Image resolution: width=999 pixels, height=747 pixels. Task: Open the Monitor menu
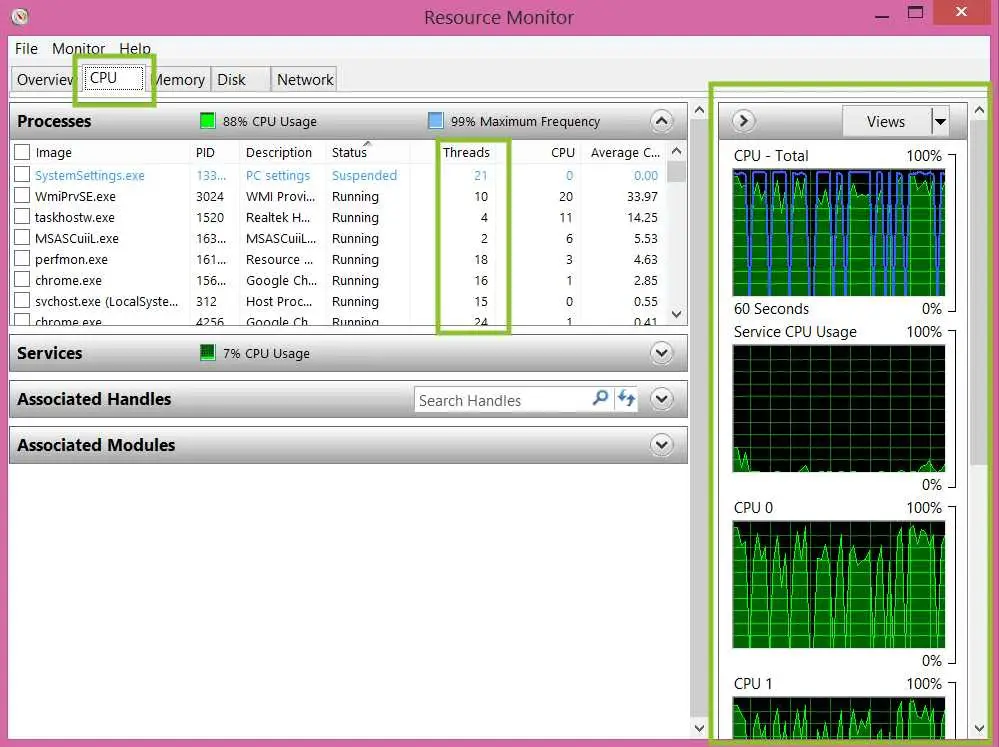78,48
